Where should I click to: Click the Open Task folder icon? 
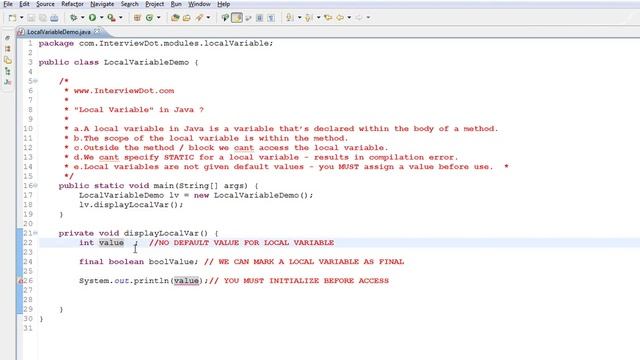click(187, 18)
